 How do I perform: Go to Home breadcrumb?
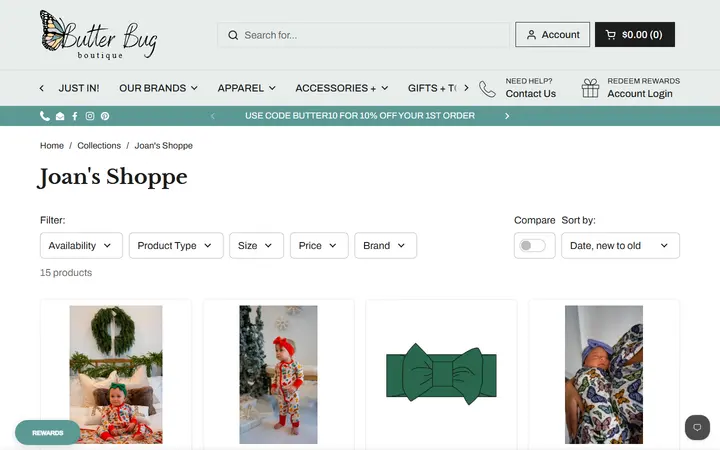click(52, 146)
